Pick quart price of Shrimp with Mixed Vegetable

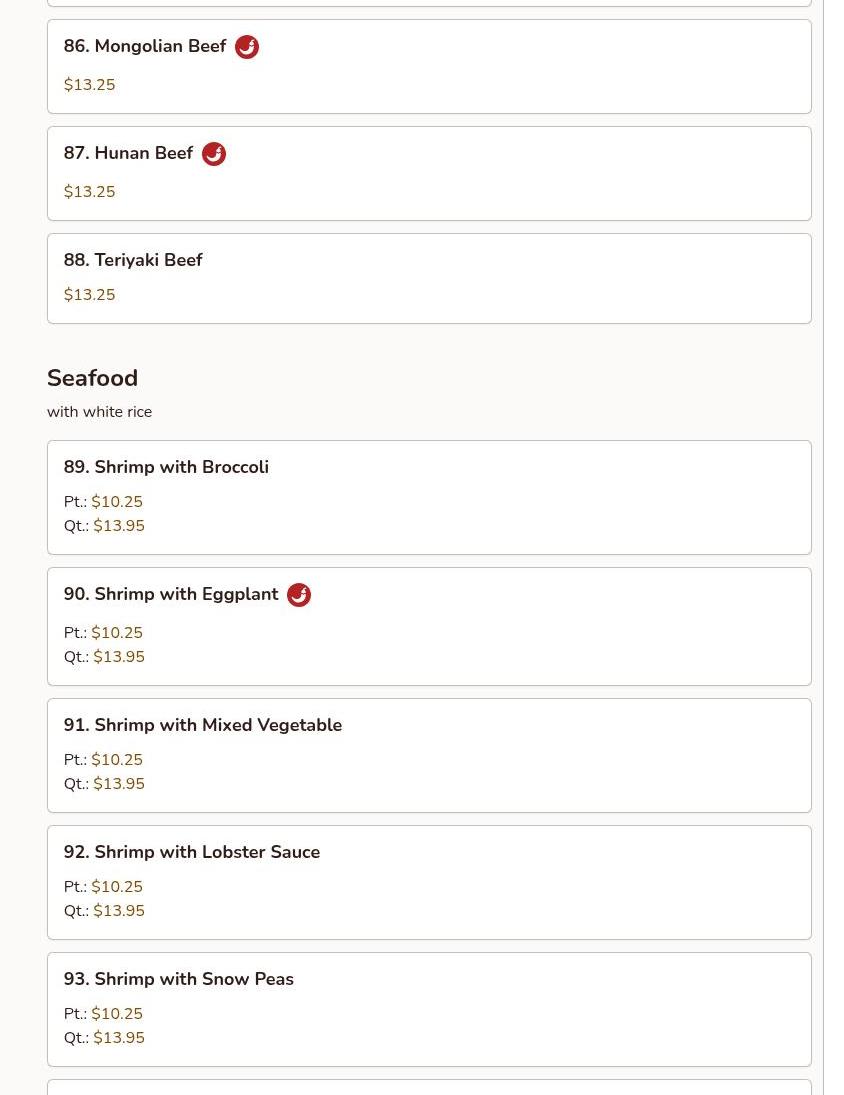point(119,784)
